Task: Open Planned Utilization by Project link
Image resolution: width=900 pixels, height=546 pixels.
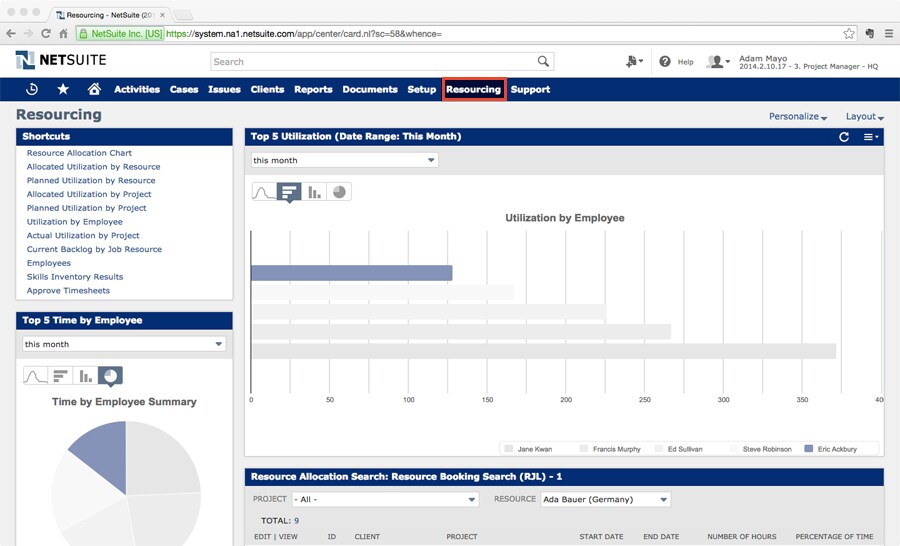Action: (x=86, y=208)
